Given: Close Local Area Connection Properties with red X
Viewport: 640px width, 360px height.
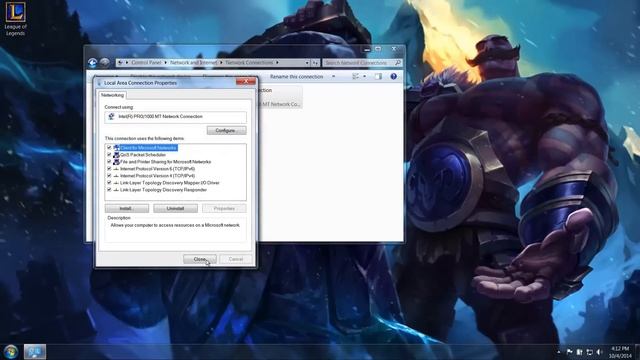Looking at the screenshot, I should point(246,82).
